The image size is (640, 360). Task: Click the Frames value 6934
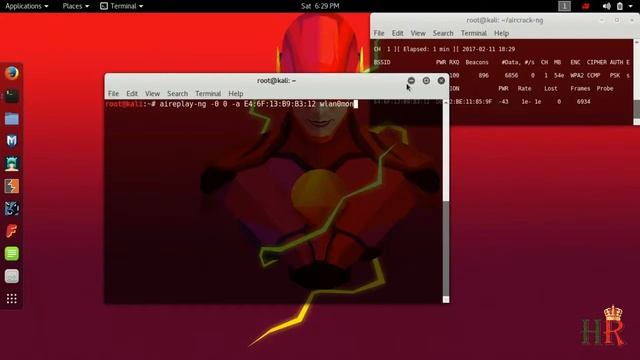(583, 102)
